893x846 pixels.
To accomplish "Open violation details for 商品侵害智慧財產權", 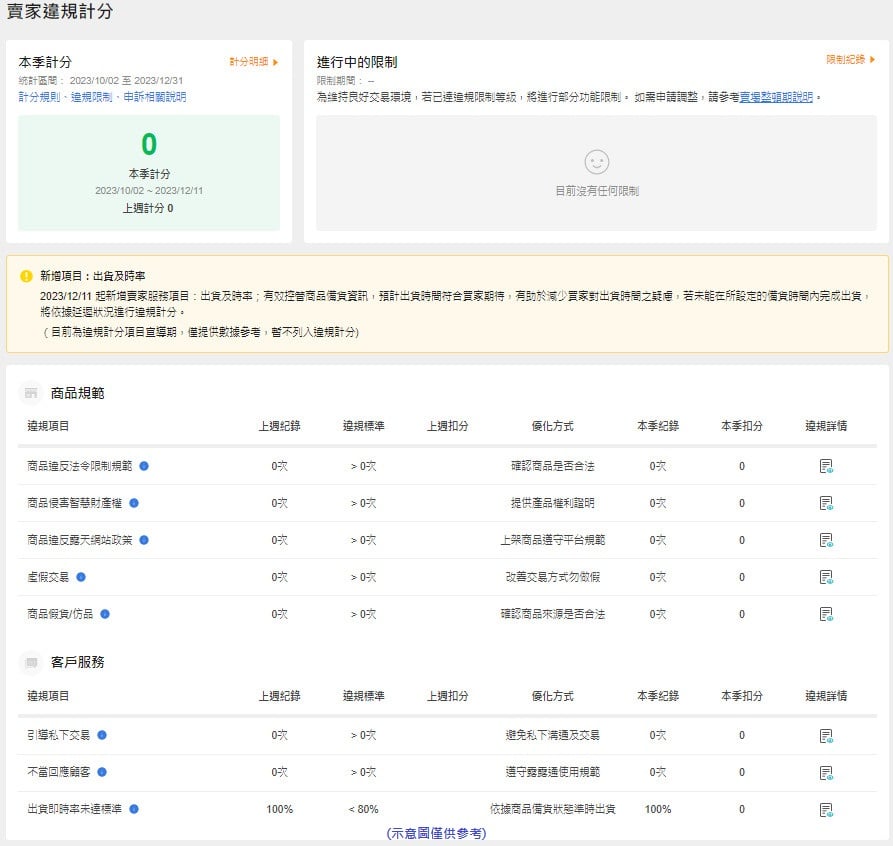I will (x=826, y=503).
